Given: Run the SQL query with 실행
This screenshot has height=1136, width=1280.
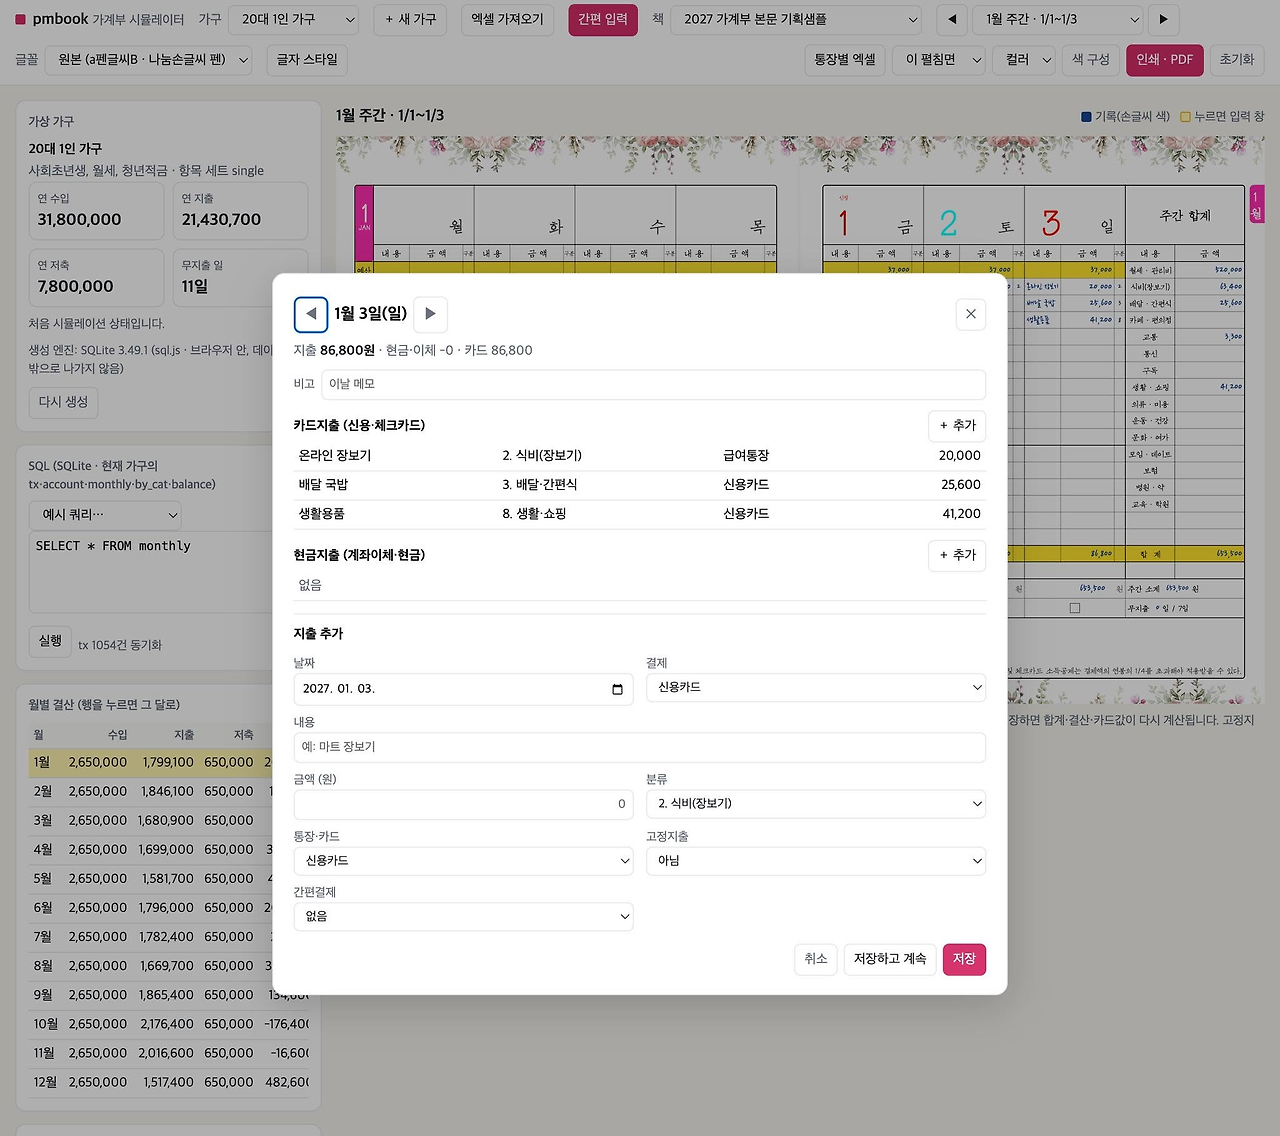Looking at the screenshot, I should pyautogui.click(x=50, y=641).
